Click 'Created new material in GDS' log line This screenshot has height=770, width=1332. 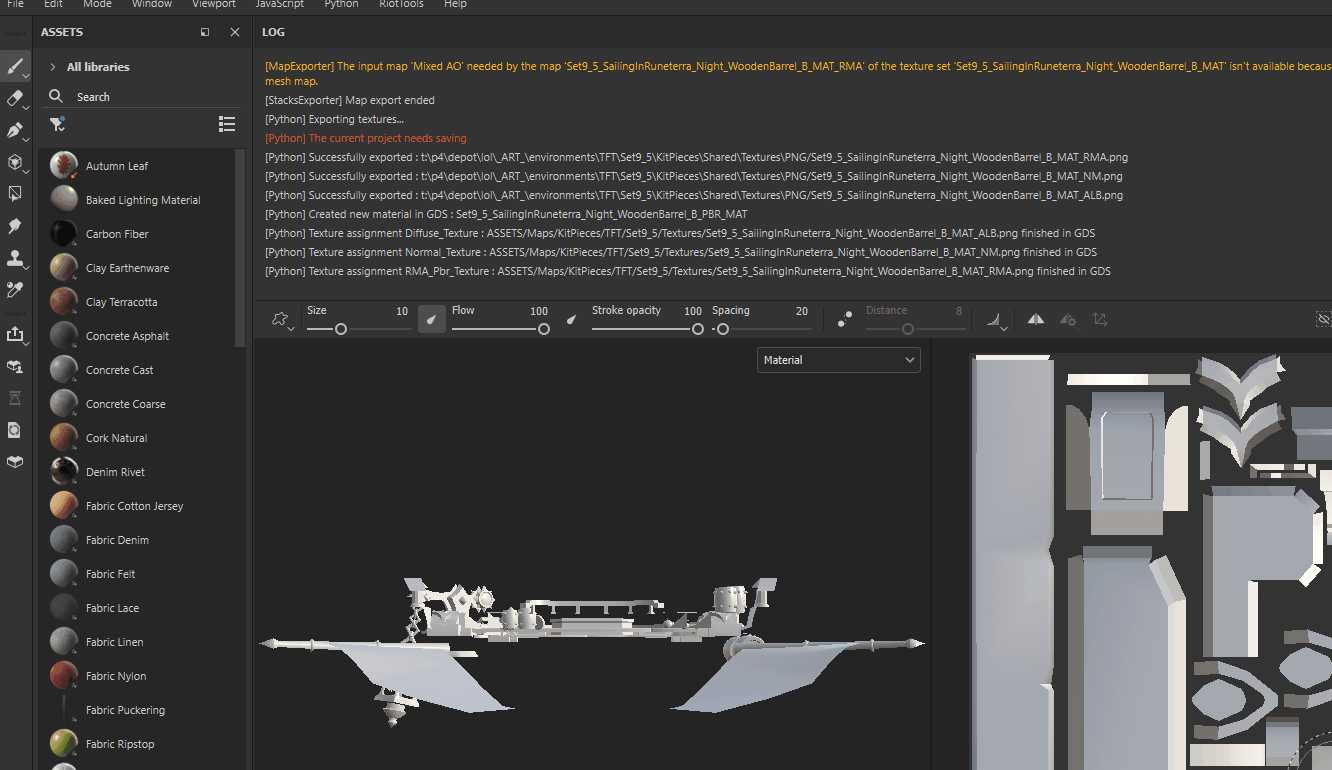coord(506,214)
